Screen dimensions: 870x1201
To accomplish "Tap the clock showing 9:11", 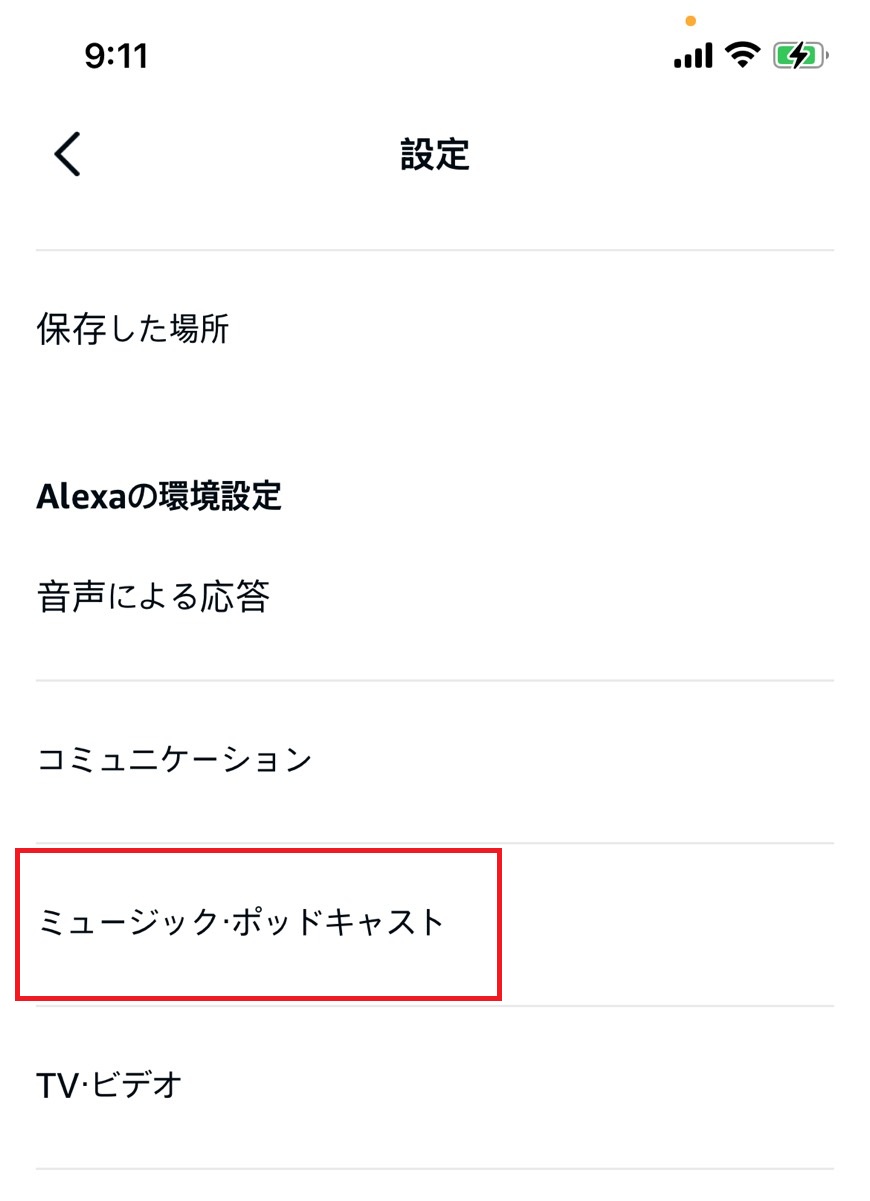I will (x=113, y=56).
